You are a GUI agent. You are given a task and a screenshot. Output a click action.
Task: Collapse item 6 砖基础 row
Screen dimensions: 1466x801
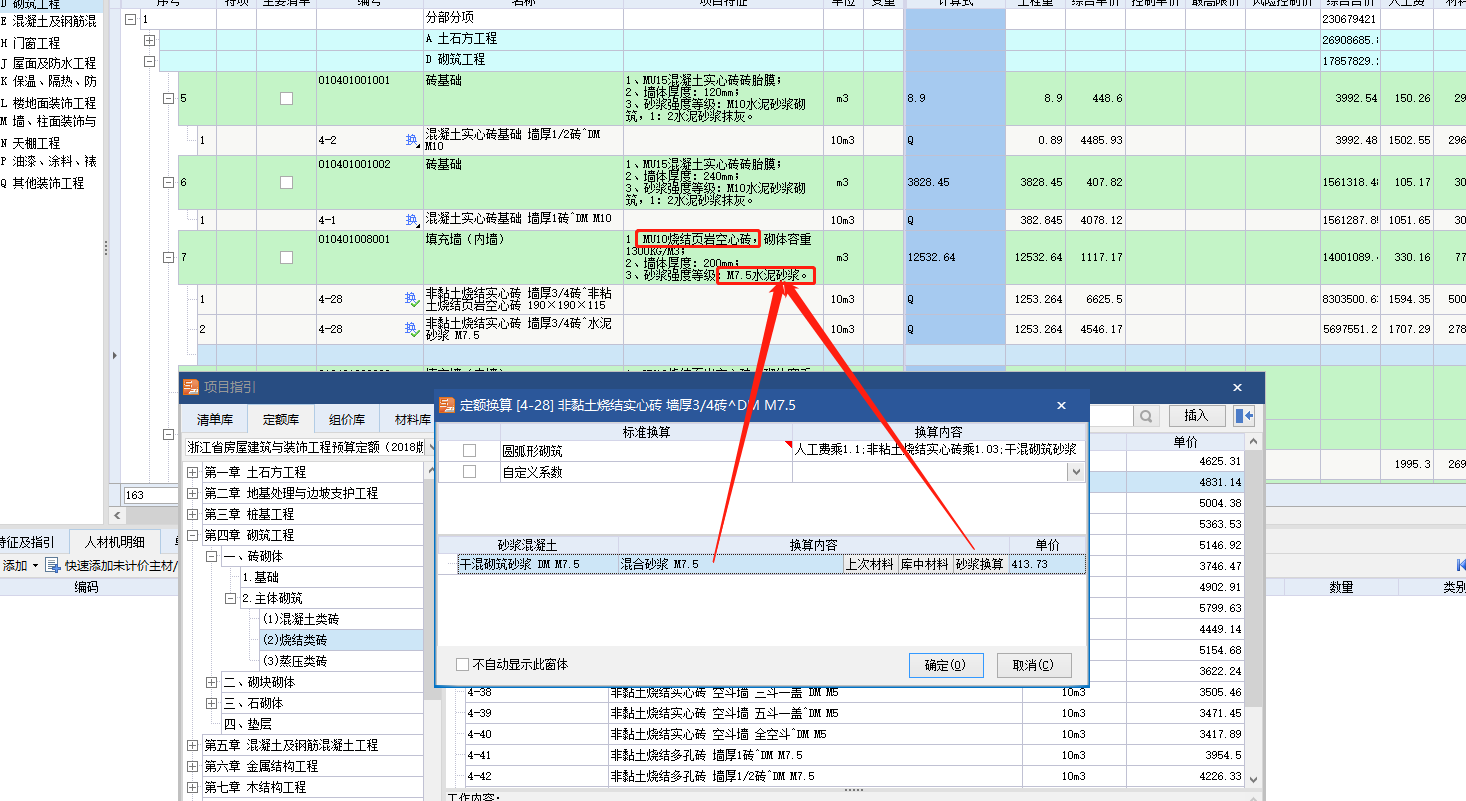point(168,183)
